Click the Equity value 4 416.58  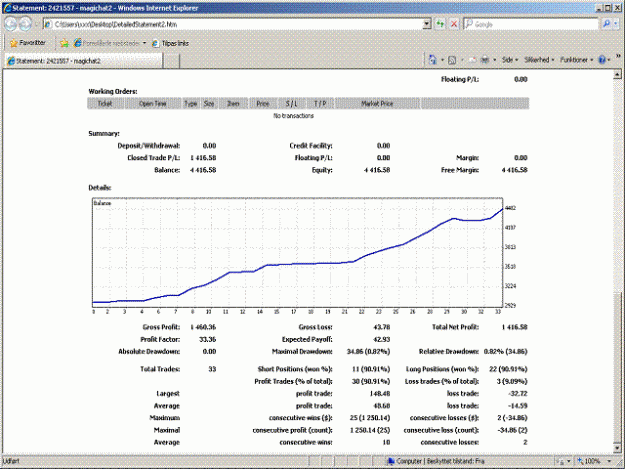pyautogui.click(x=377, y=170)
